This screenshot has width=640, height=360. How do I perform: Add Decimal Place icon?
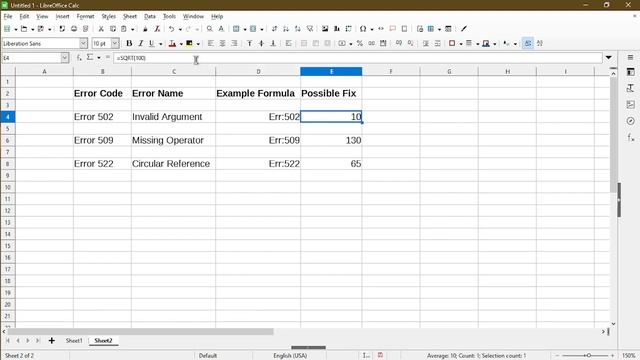coord(399,43)
